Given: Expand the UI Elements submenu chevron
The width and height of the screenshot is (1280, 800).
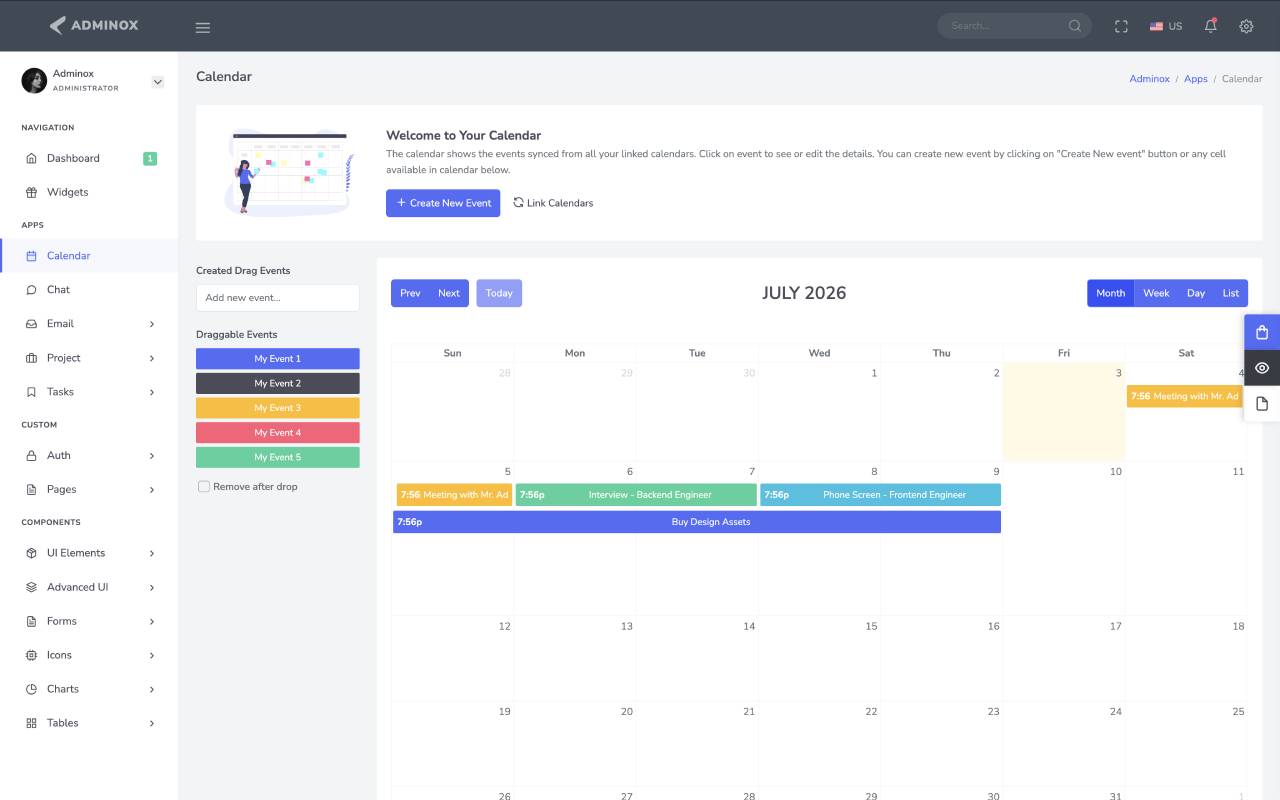Looking at the screenshot, I should point(152,553).
